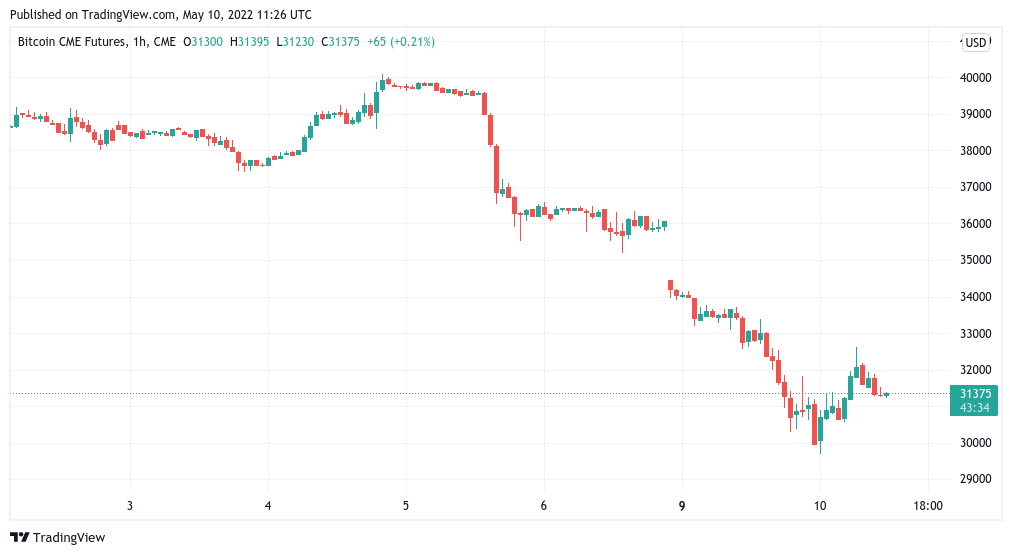Select date 9 on the time axis

tap(681, 506)
